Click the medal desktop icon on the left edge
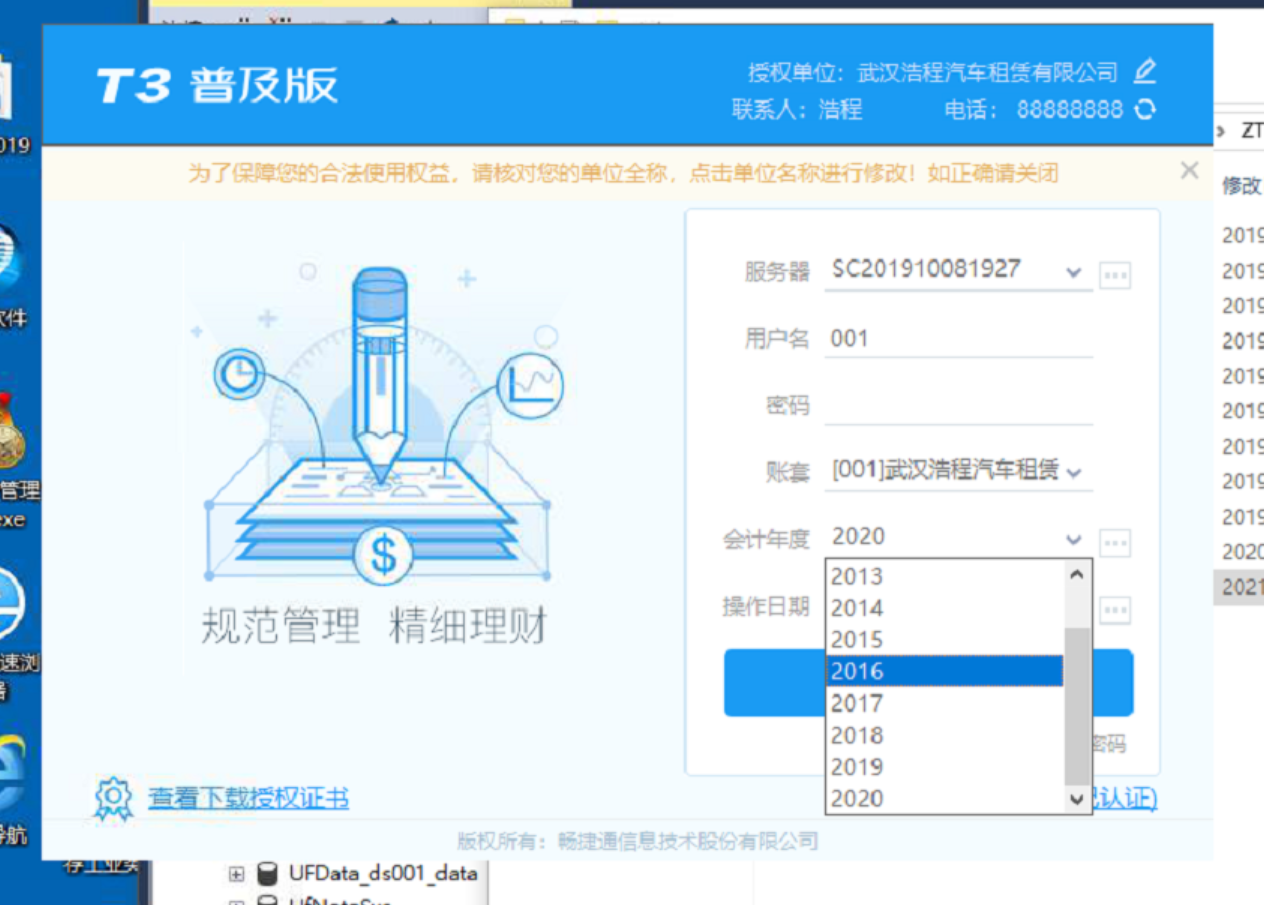 click(x=10, y=433)
